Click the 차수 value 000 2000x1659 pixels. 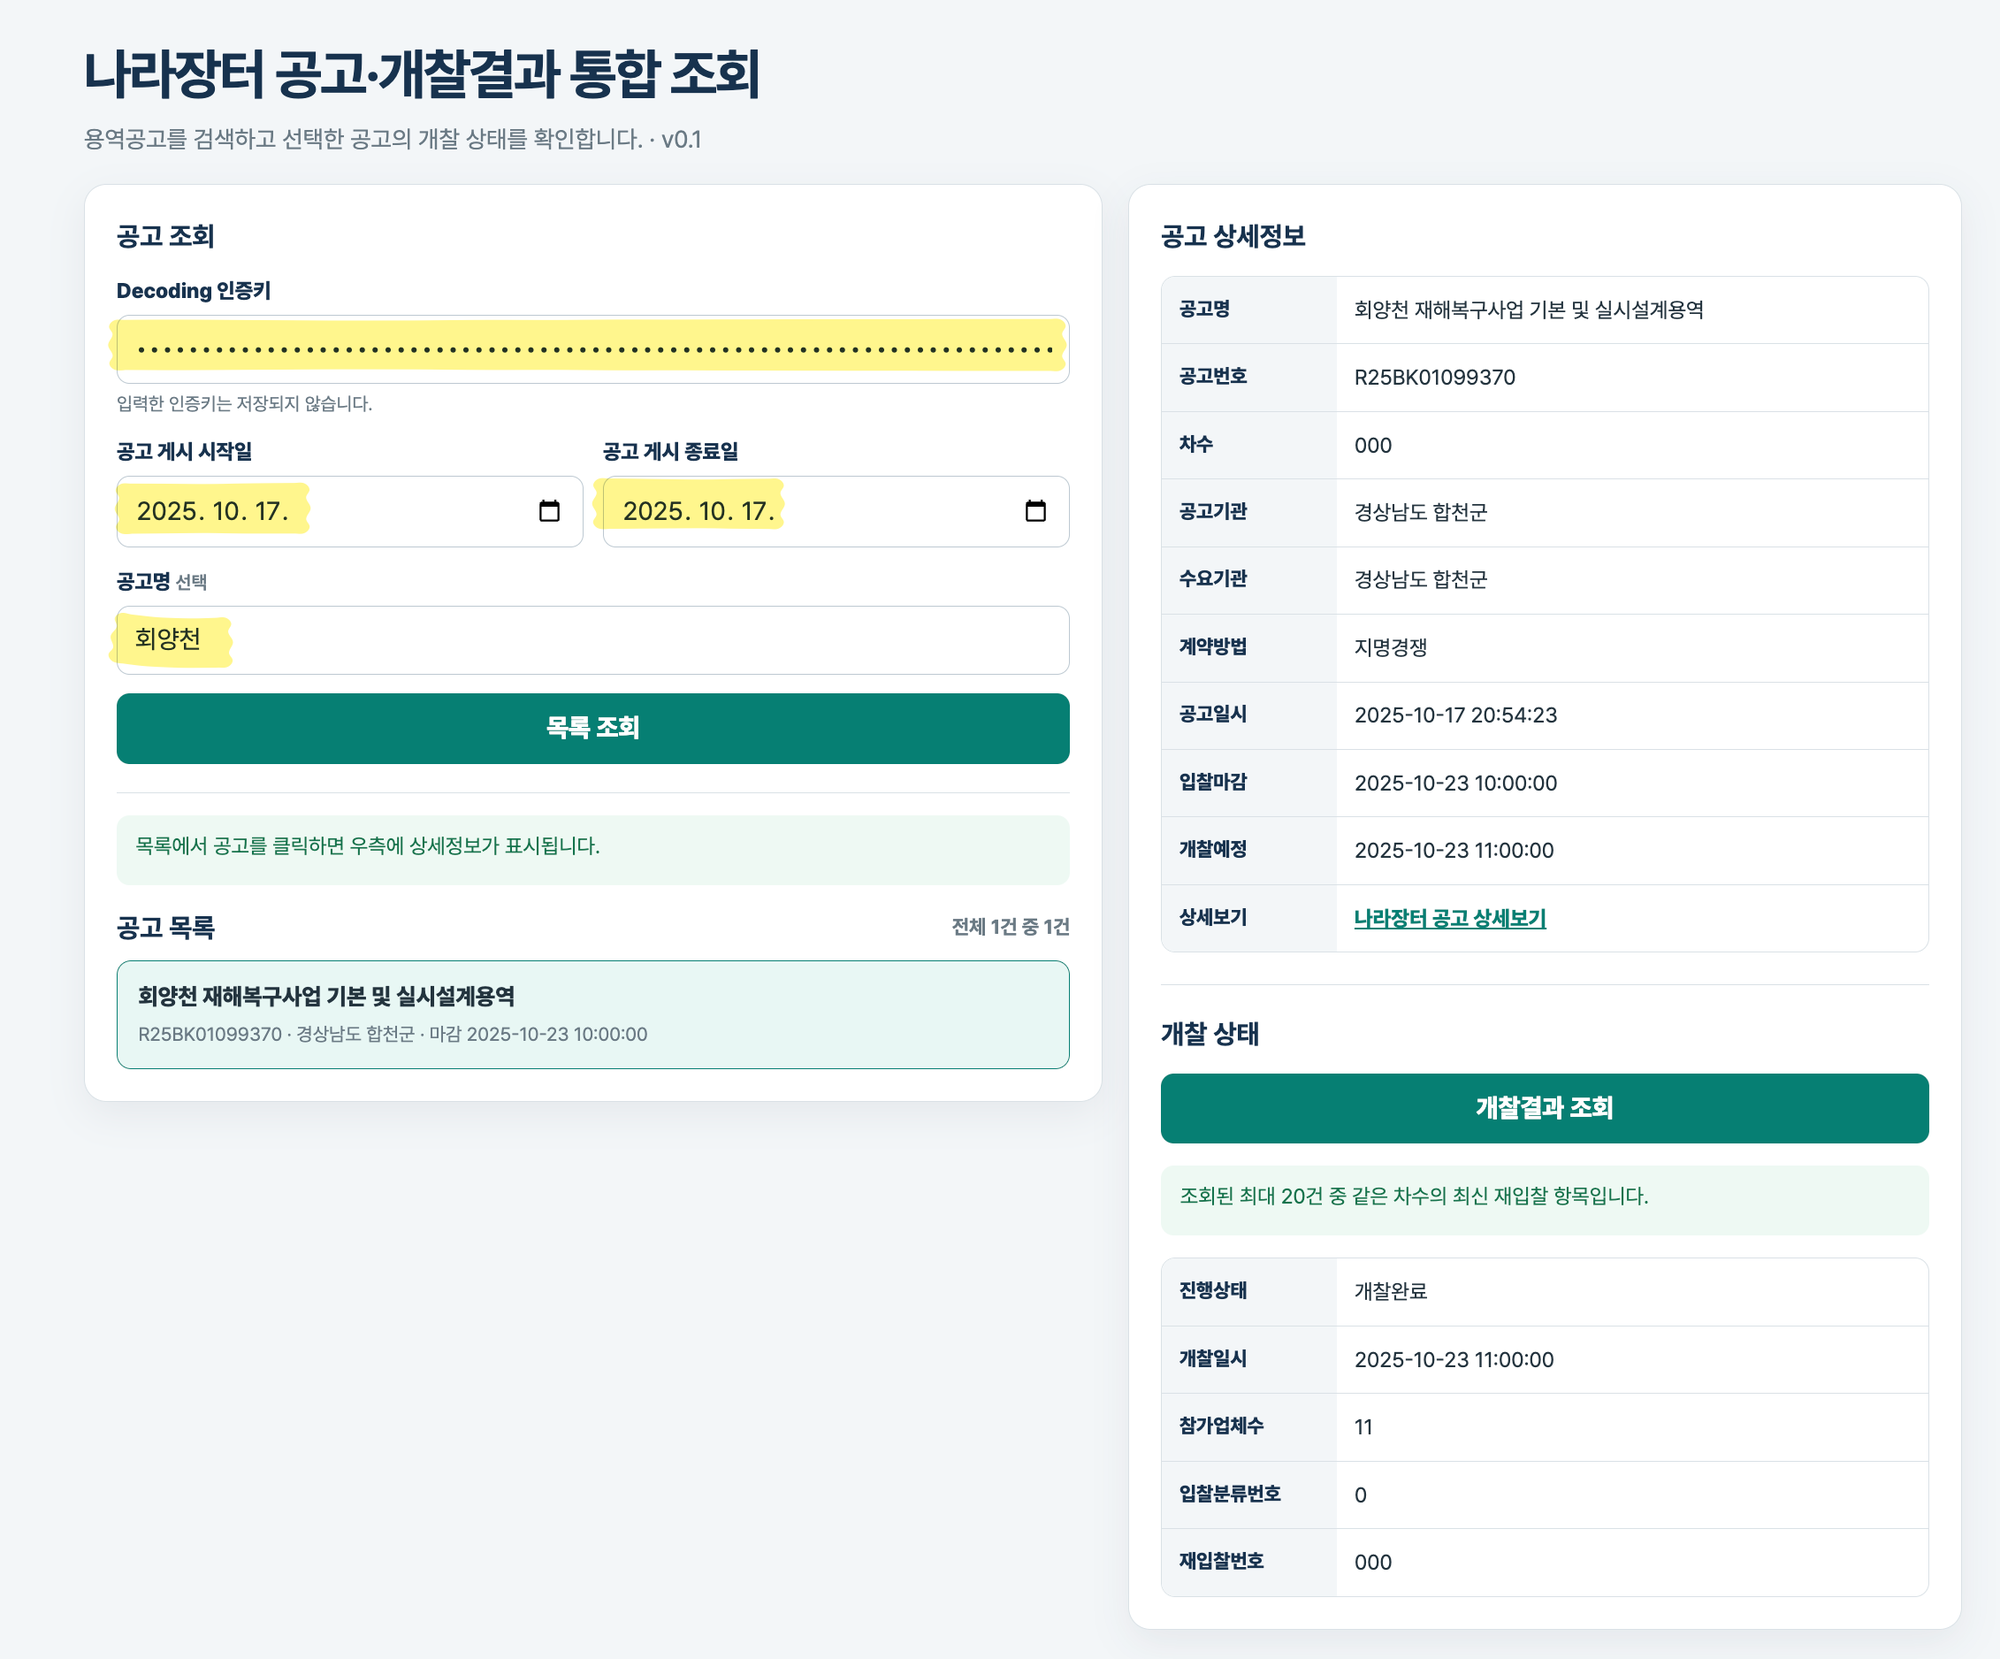1373,445
